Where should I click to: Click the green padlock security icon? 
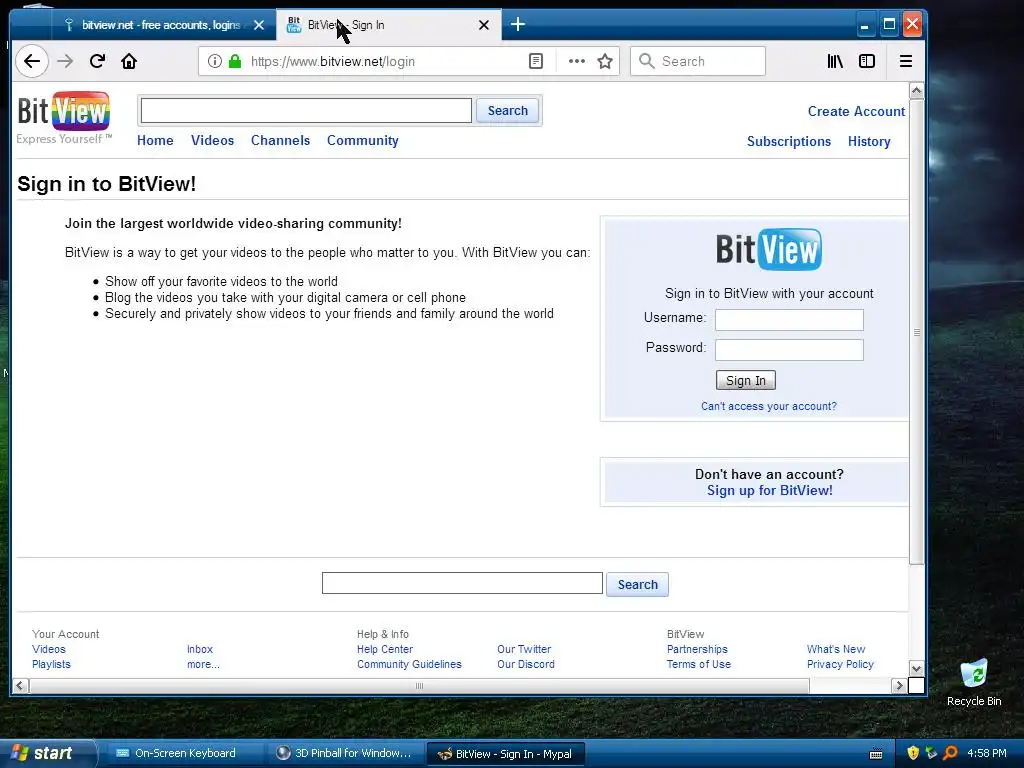point(235,61)
